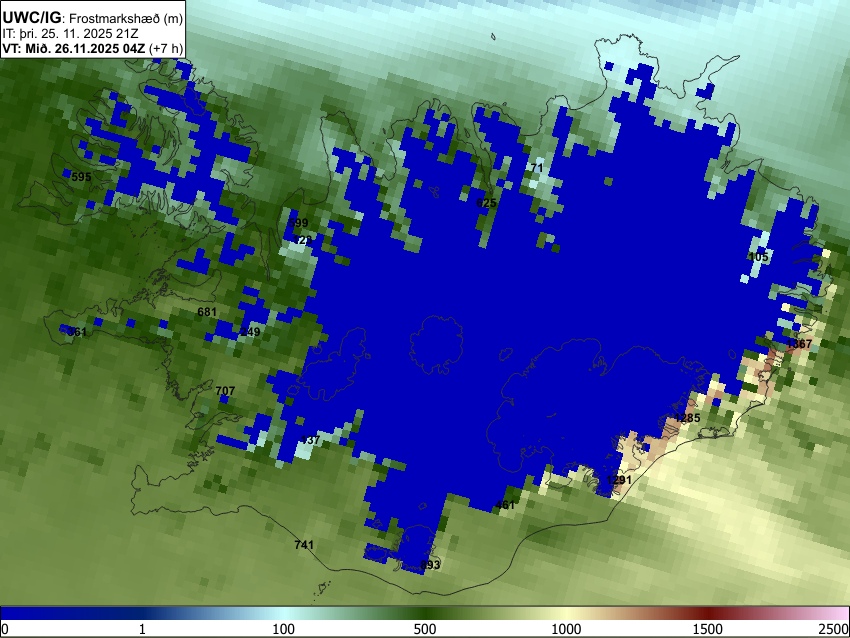Click the legend tick label 1000
The height and width of the screenshot is (638, 850).
(x=566, y=629)
